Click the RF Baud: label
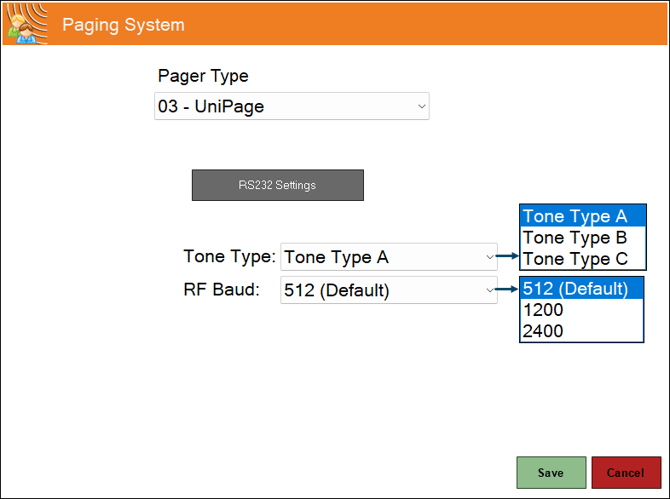The image size is (670, 499). point(221,290)
